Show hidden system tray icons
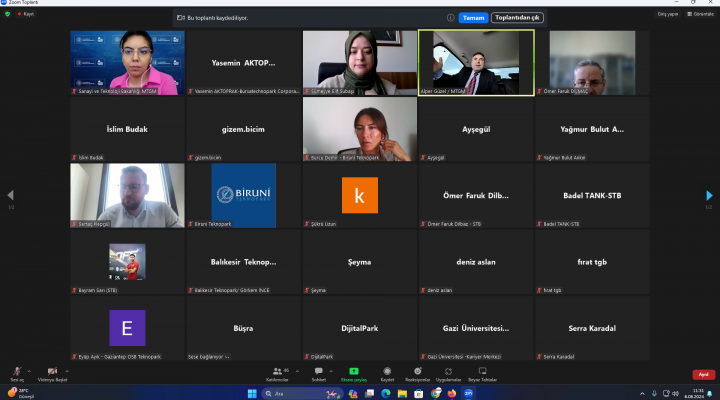720x400 pixels. tap(642, 394)
